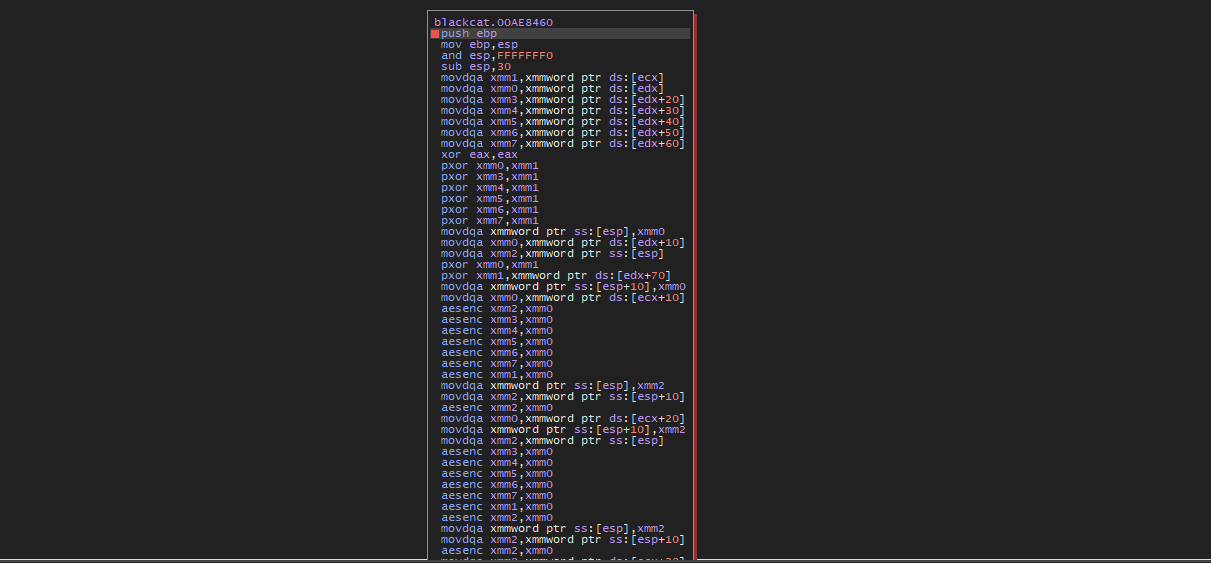1211x563 pixels.
Task: Select movdqa xmm1 load from ds:[ecx]
Action: (552, 78)
